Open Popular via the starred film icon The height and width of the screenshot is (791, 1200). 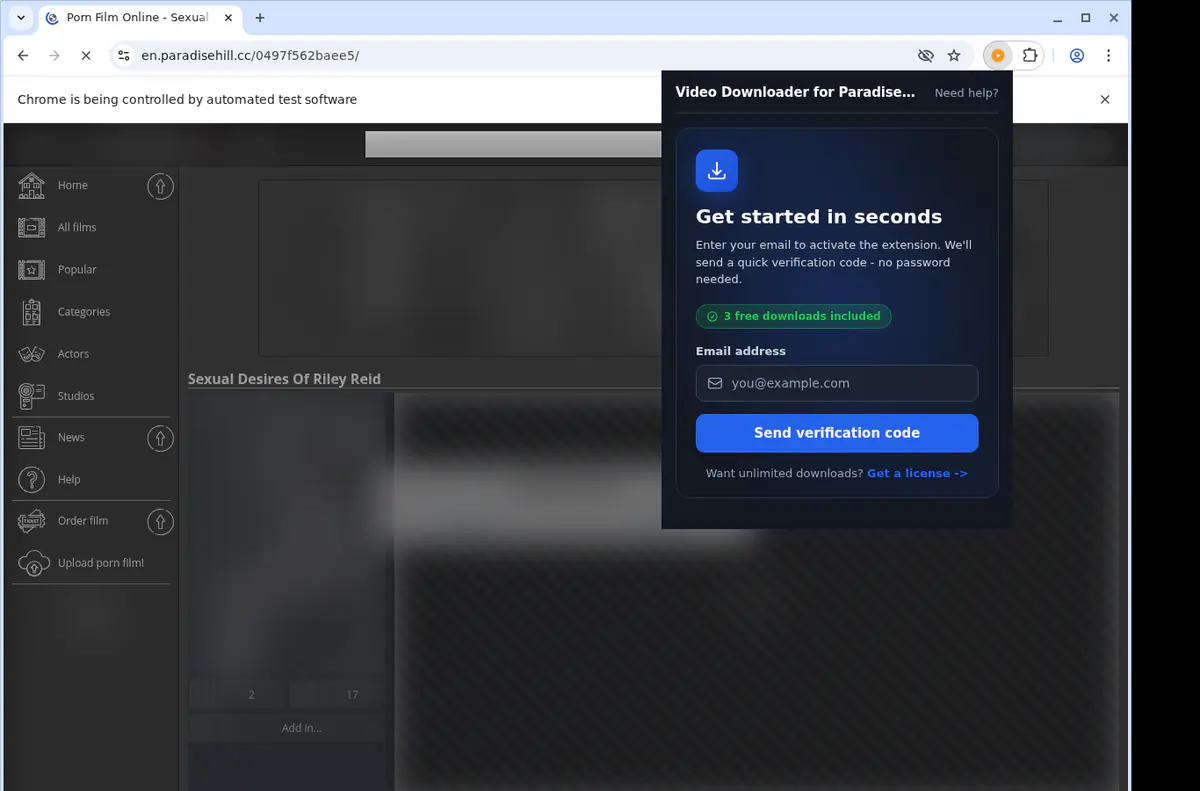[x=31, y=270]
